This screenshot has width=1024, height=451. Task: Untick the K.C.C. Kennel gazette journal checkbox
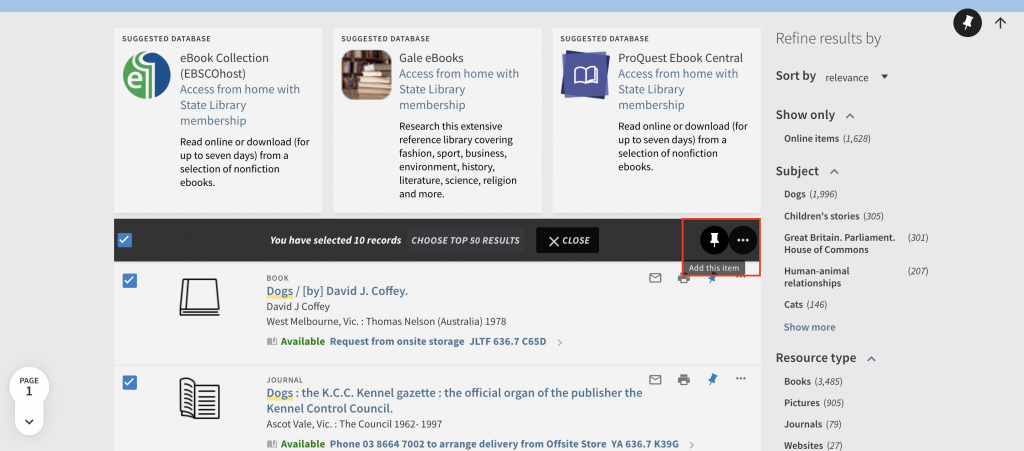(130, 383)
